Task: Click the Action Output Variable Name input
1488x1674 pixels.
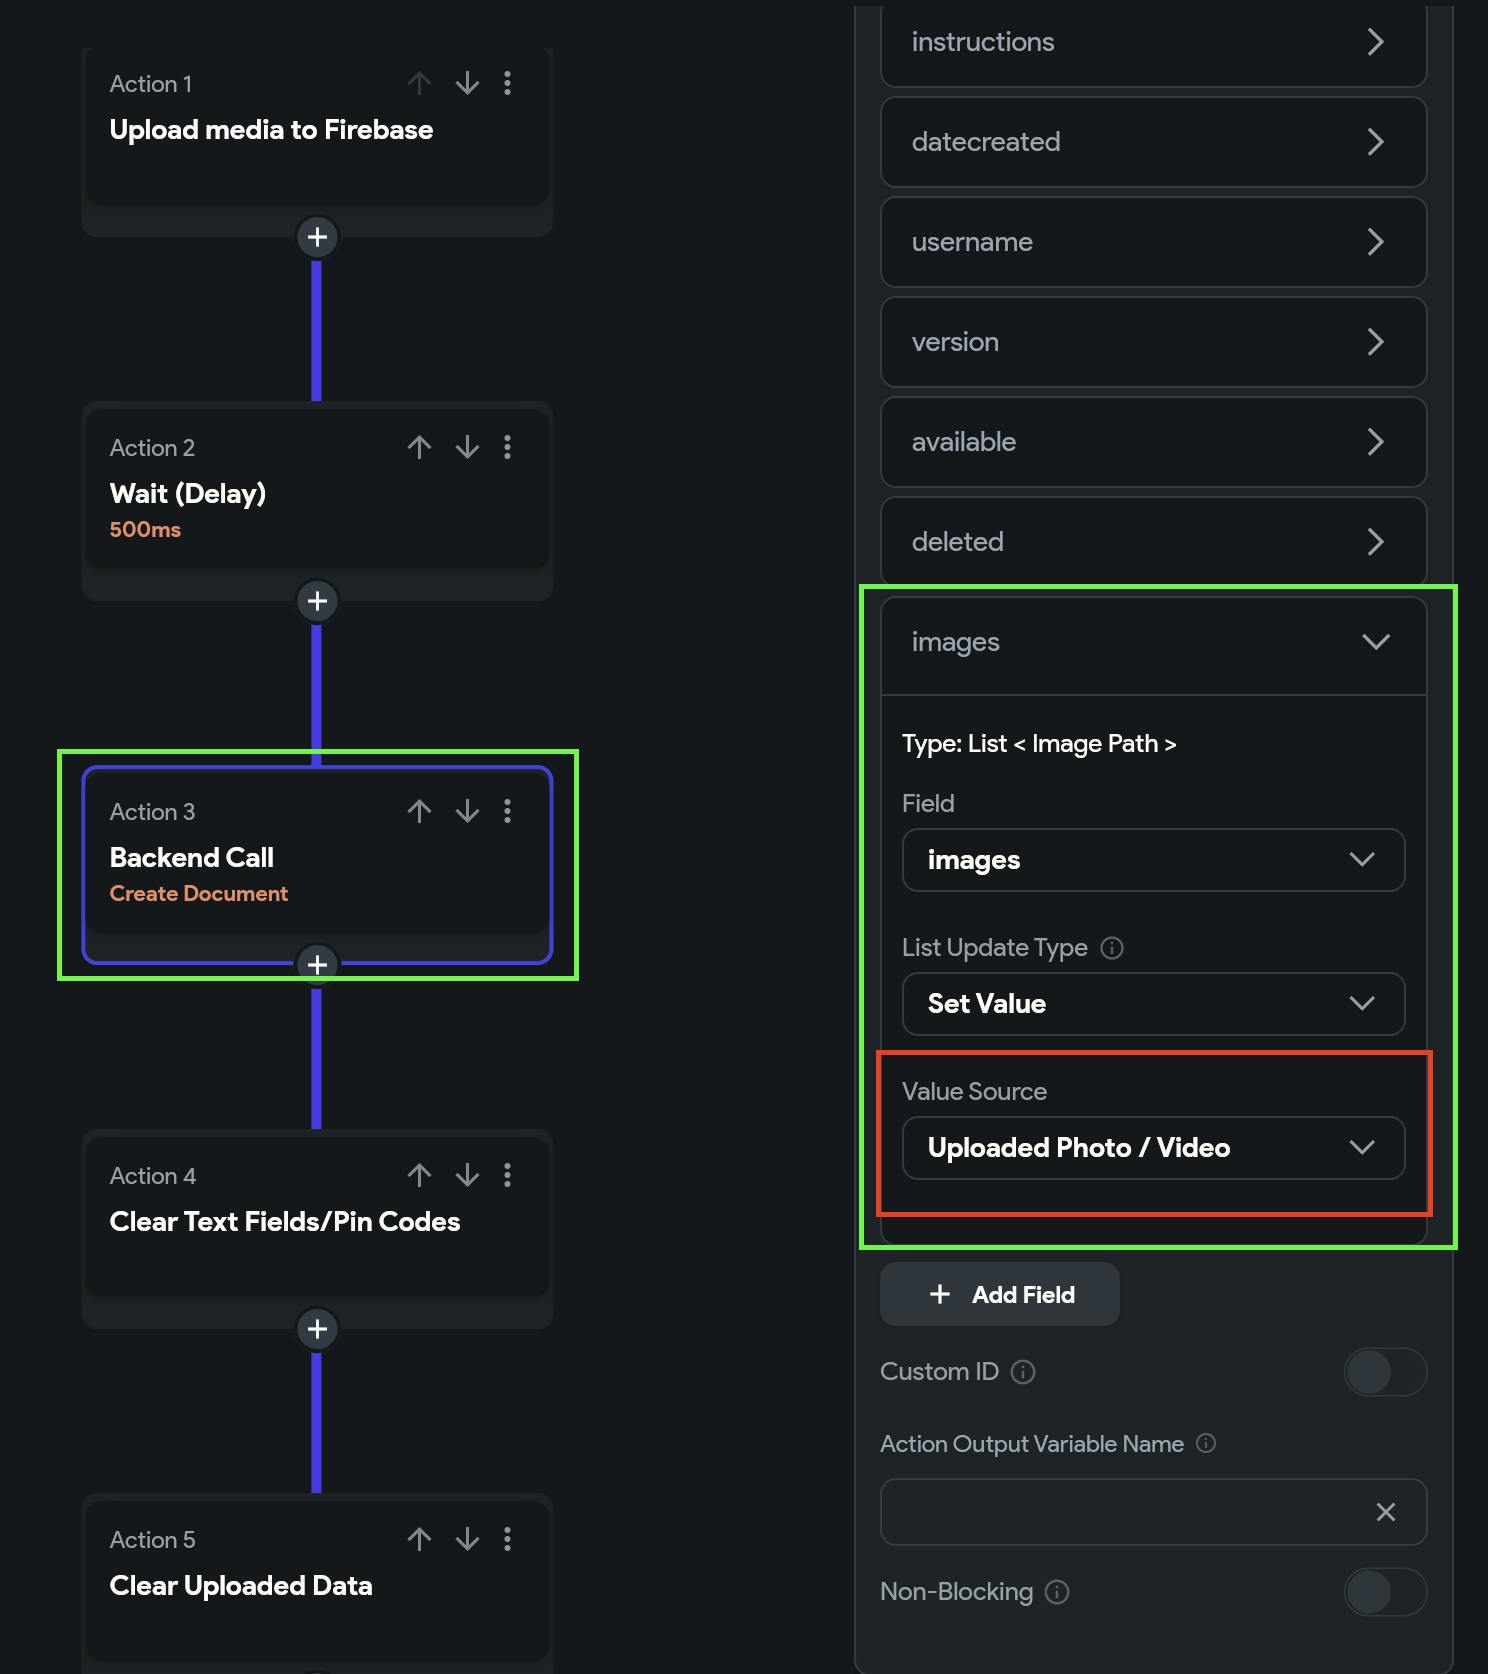Action: pyautogui.click(x=1120, y=1512)
